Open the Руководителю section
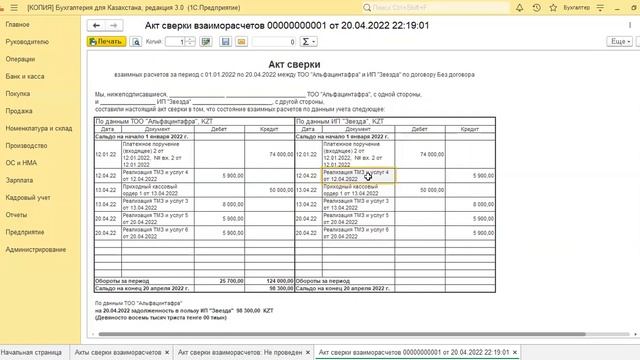The height and width of the screenshot is (360, 640). (27, 42)
